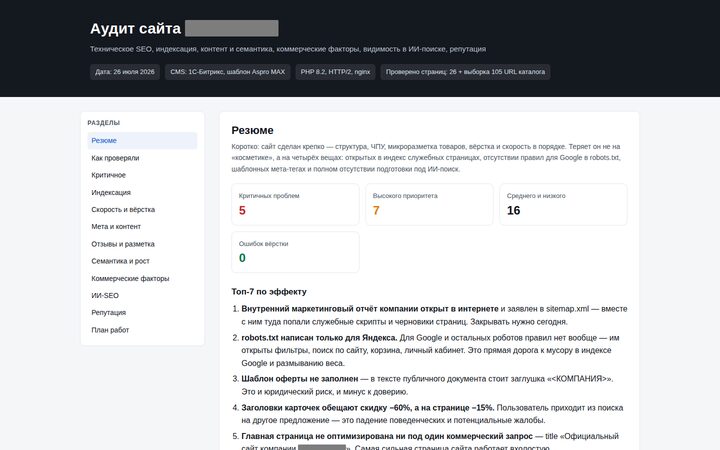Viewport: 720px width, 450px height.
Task: Click the PHP 8.2, HTTP/2, nginx badge
Action: point(335,72)
